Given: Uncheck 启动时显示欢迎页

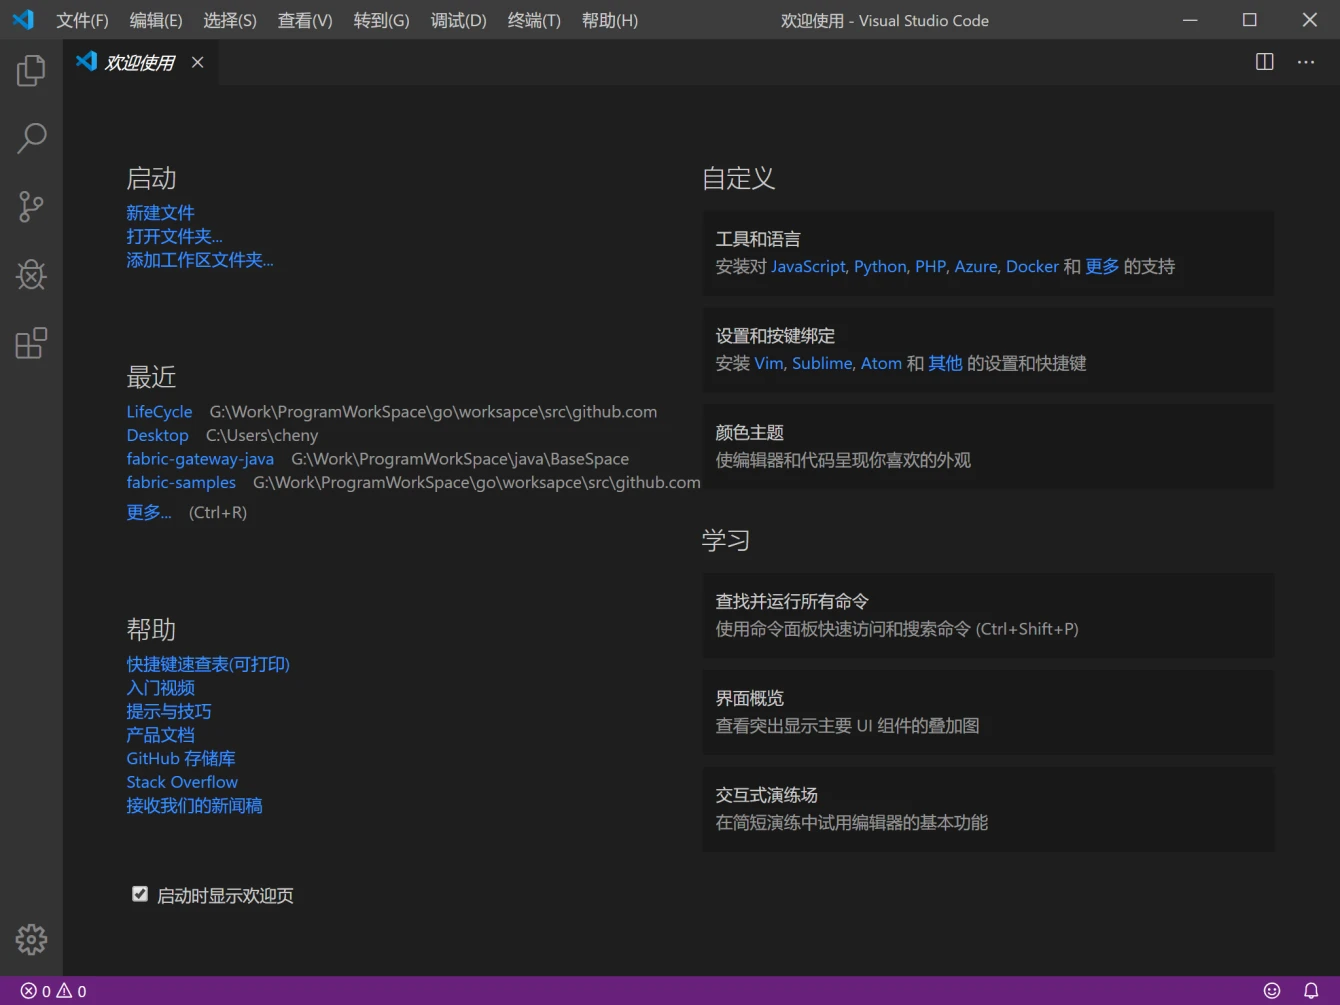Looking at the screenshot, I should tap(140, 894).
